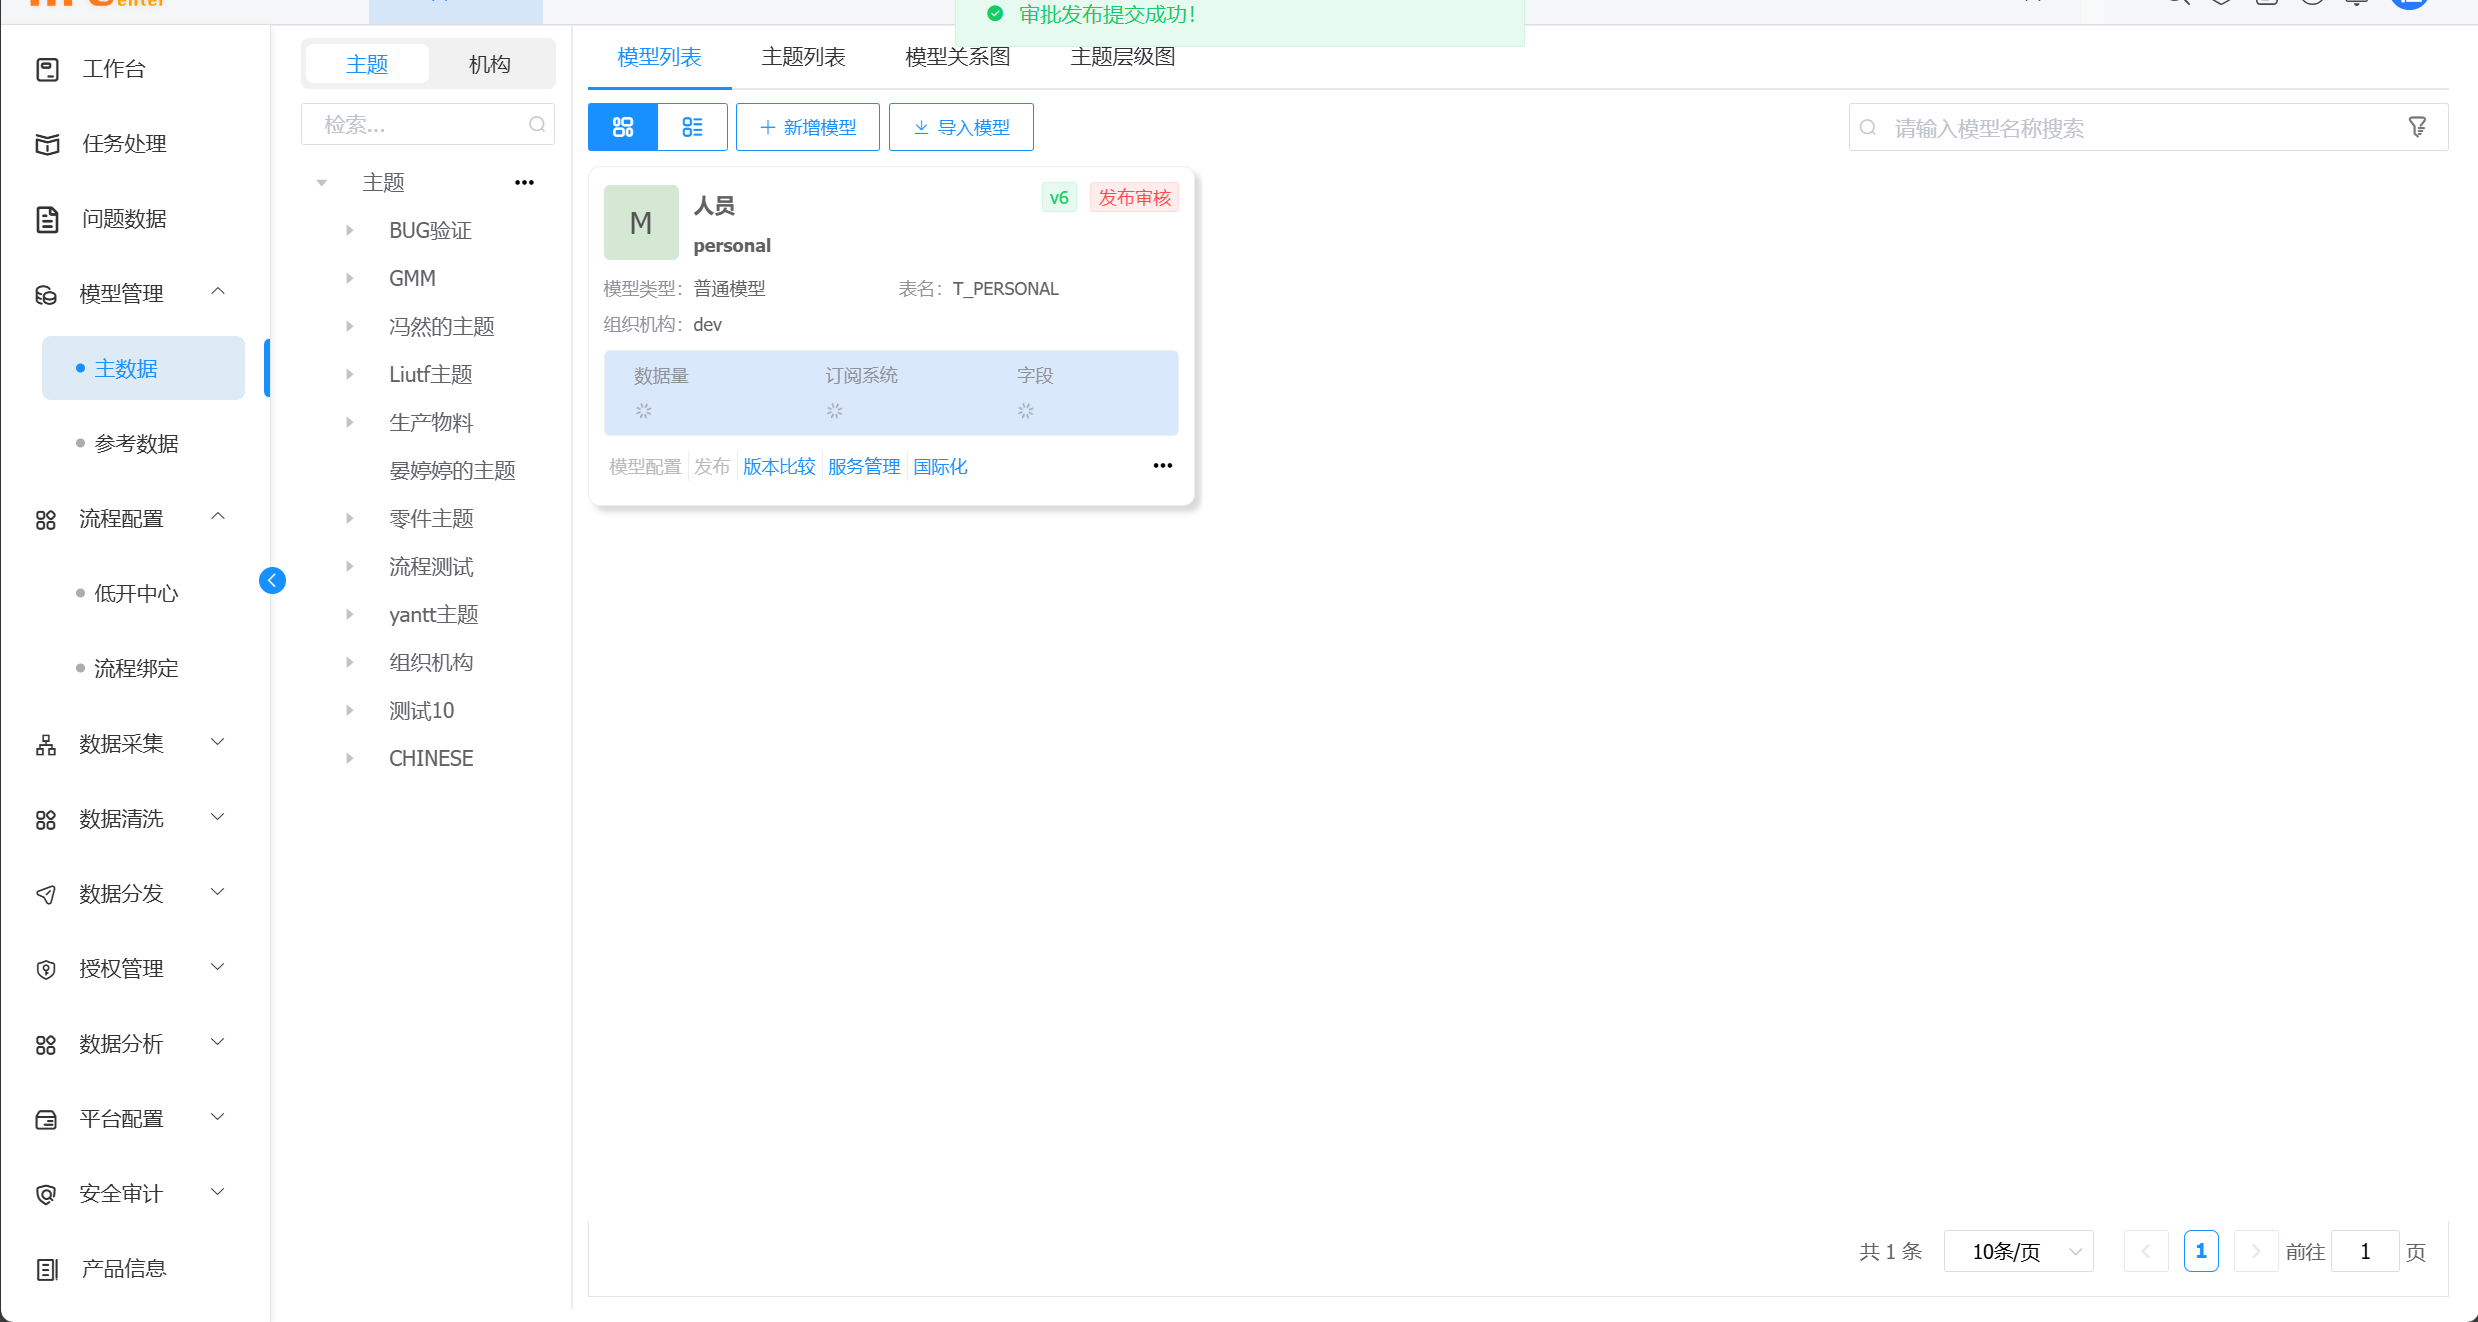Click the 新增模型 button
Screen dimensions: 2478x1322
click(808, 127)
